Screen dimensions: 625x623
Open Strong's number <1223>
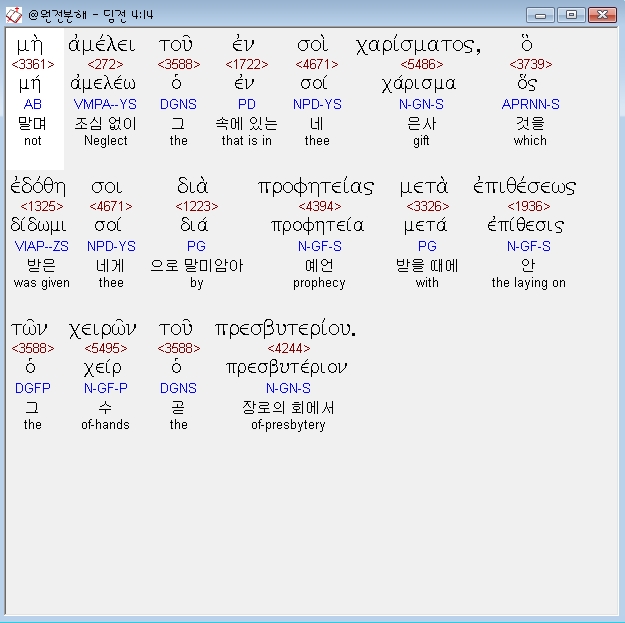point(197,206)
